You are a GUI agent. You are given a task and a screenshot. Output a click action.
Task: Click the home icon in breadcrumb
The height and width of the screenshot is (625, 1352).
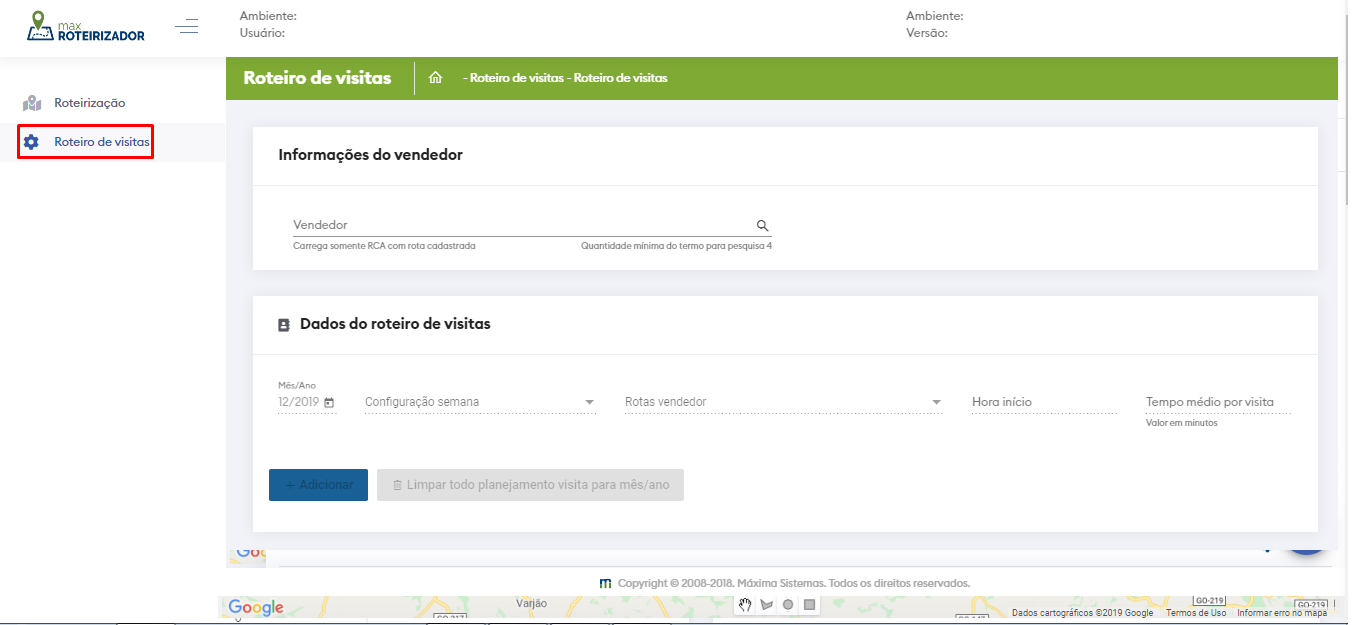pos(435,78)
